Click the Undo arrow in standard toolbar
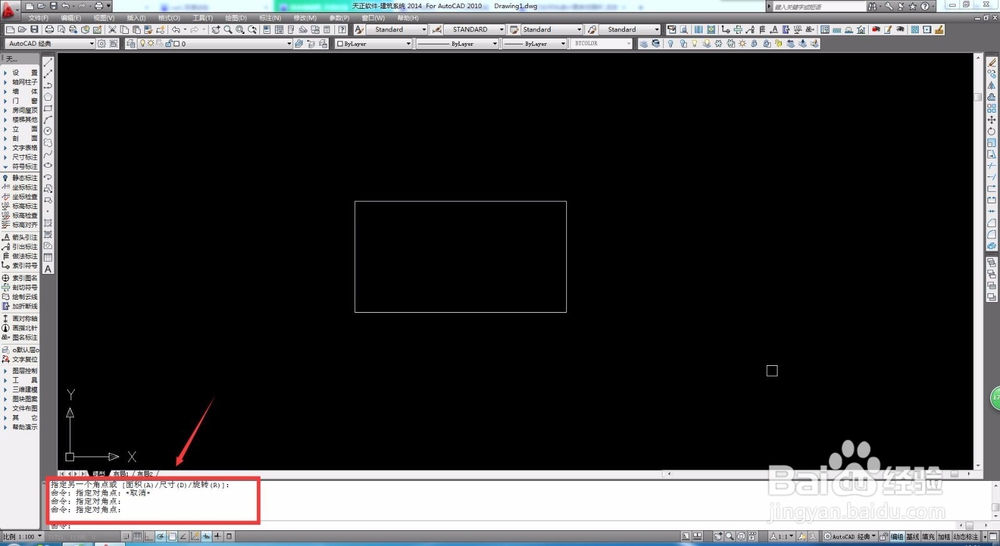The height and width of the screenshot is (546, 1000). point(176,29)
